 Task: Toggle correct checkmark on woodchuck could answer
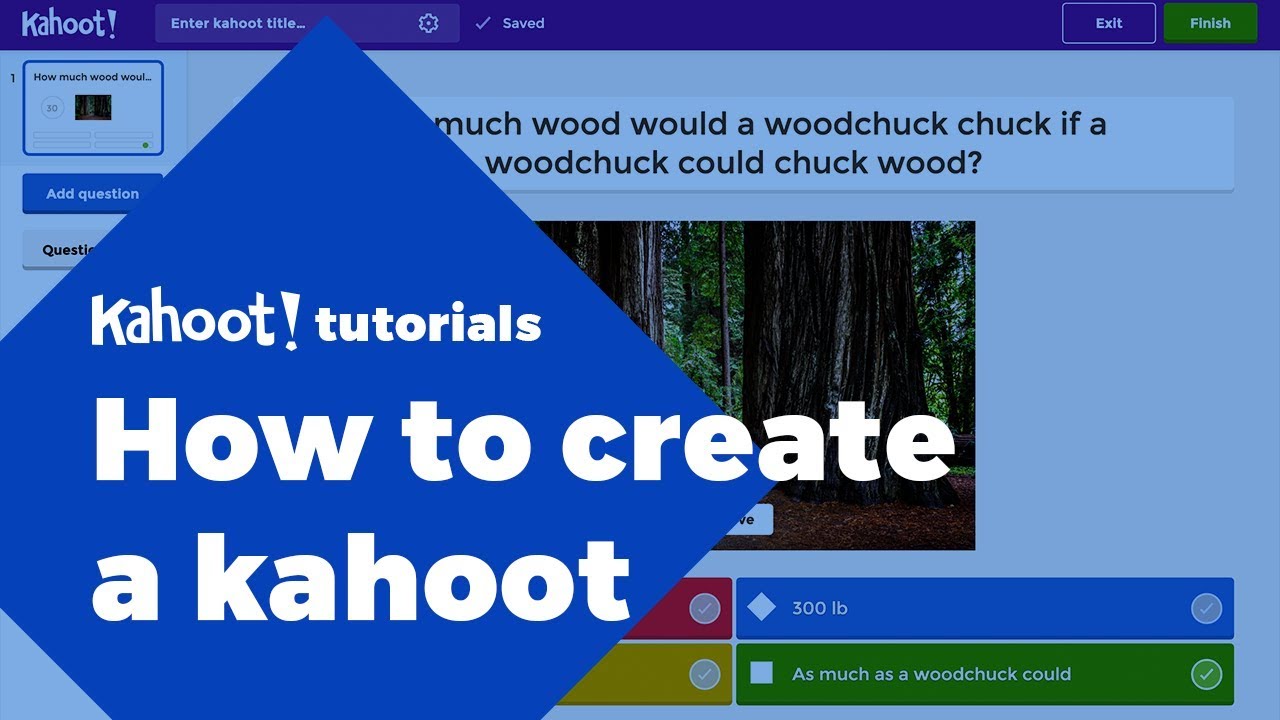1206,674
